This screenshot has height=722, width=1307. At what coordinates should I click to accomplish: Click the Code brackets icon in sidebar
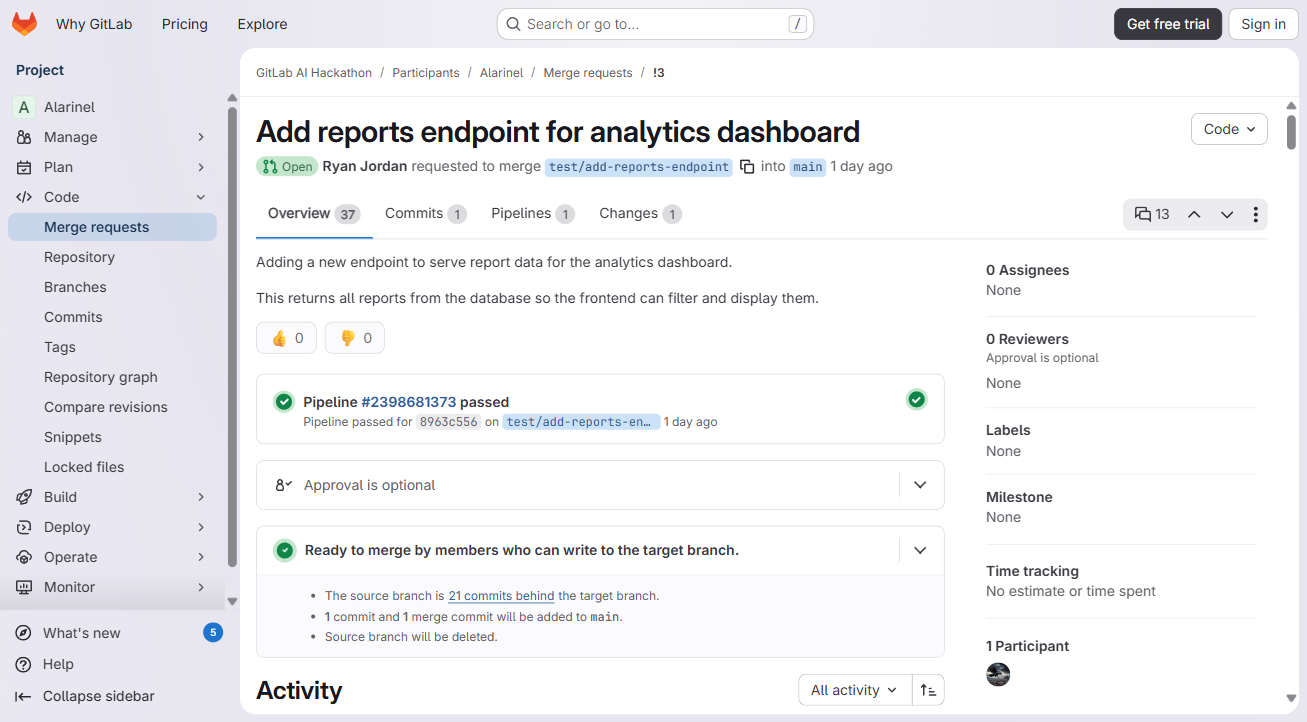pyautogui.click(x=24, y=197)
